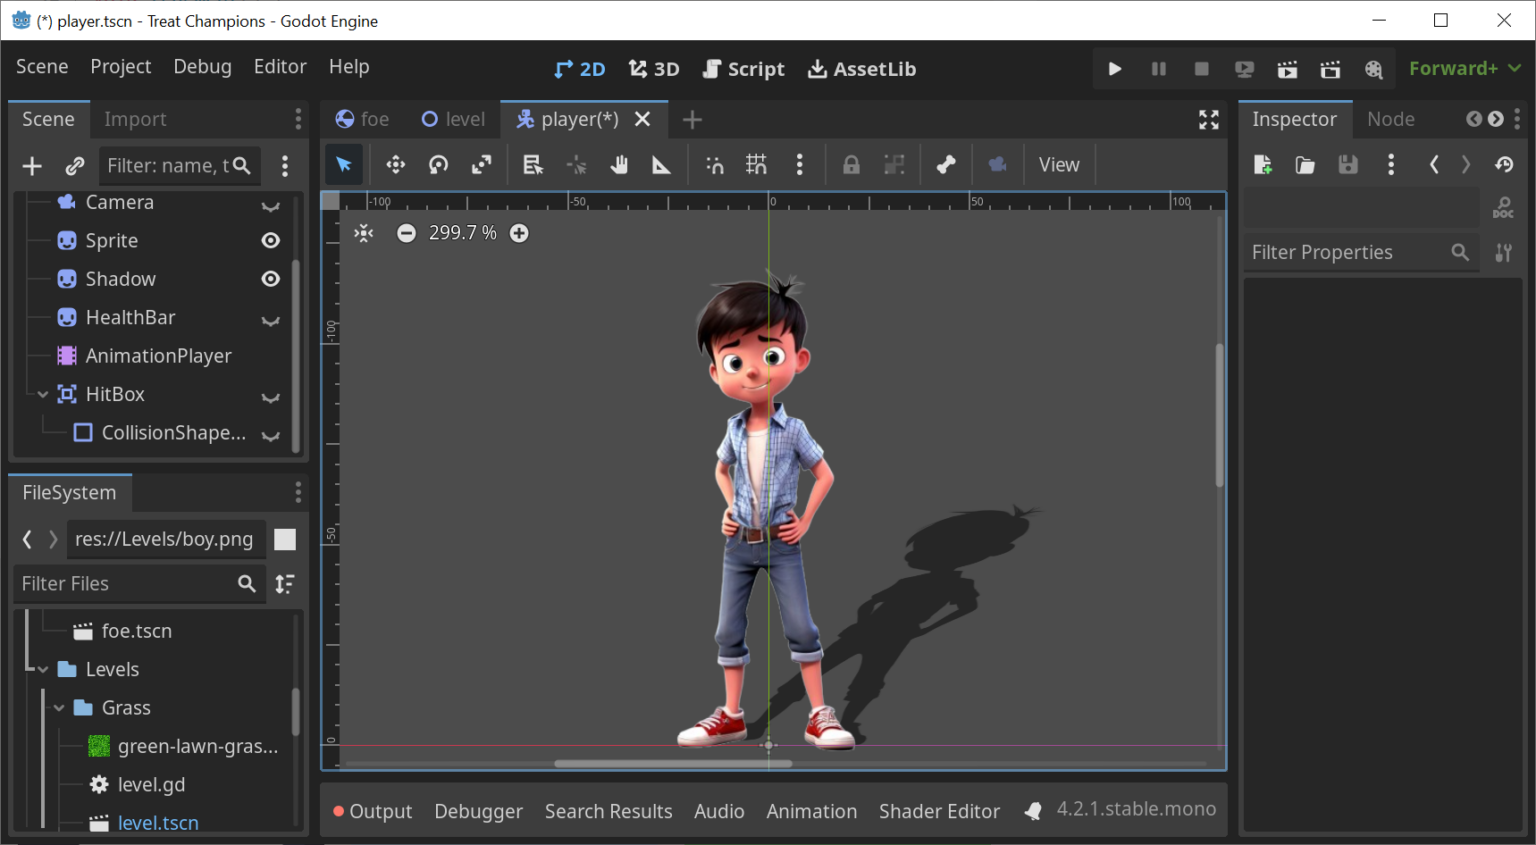Select the Ruler Mode tool
Image resolution: width=1536 pixels, height=845 pixels.
click(661, 165)
